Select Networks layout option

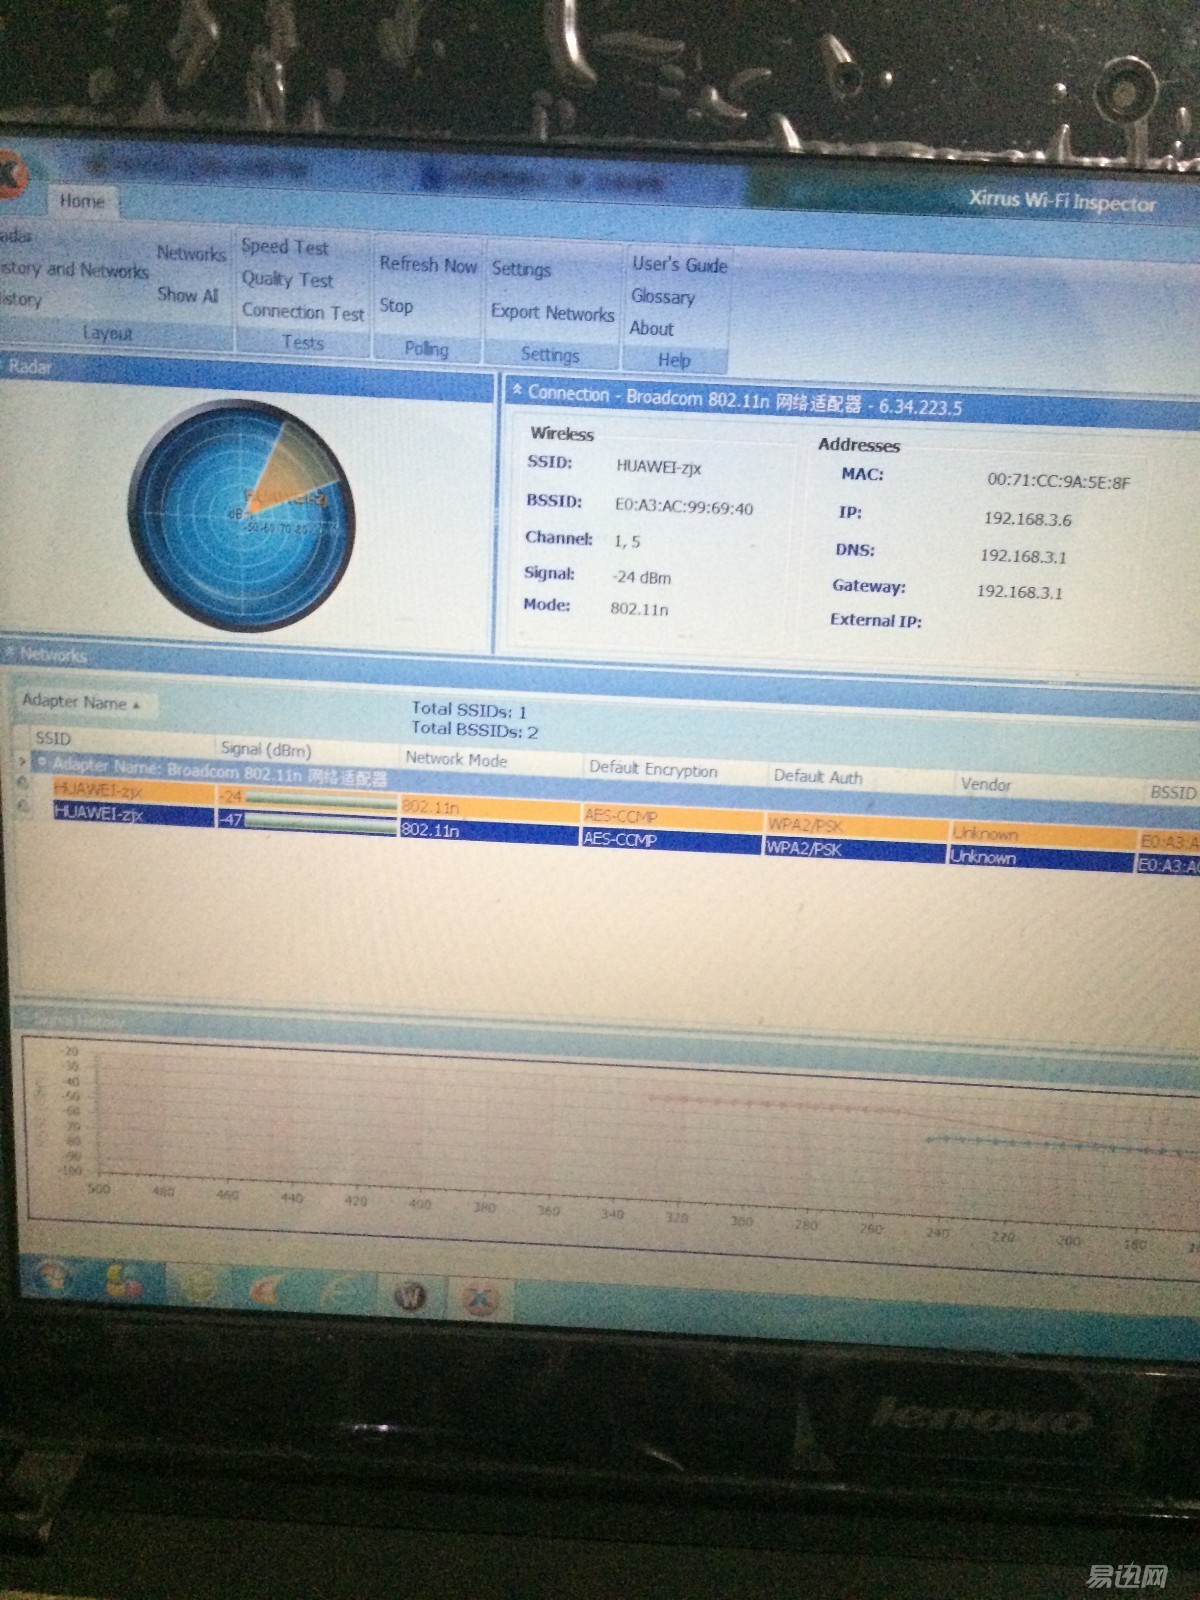191,254
